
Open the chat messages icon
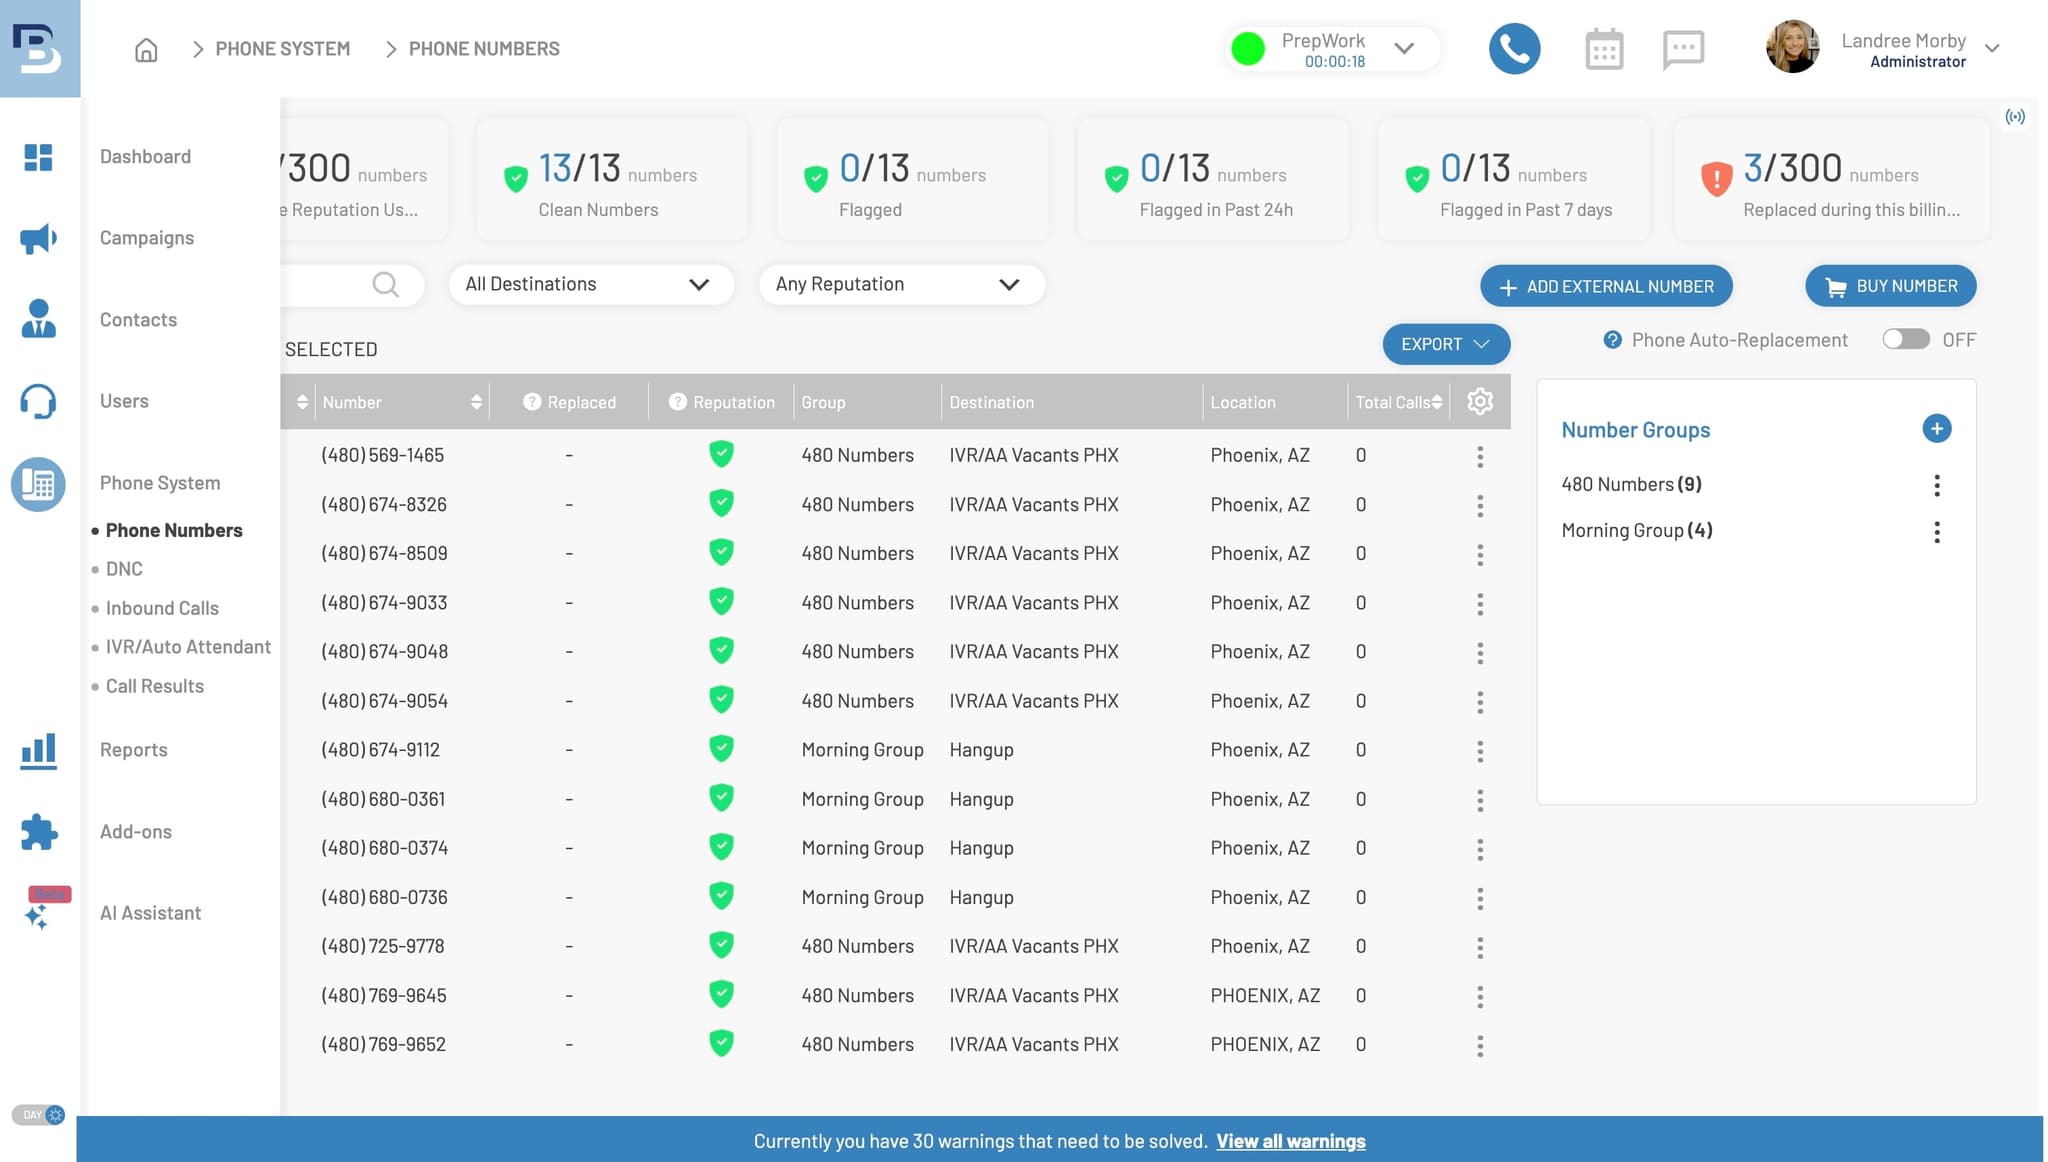(1683, 49)
